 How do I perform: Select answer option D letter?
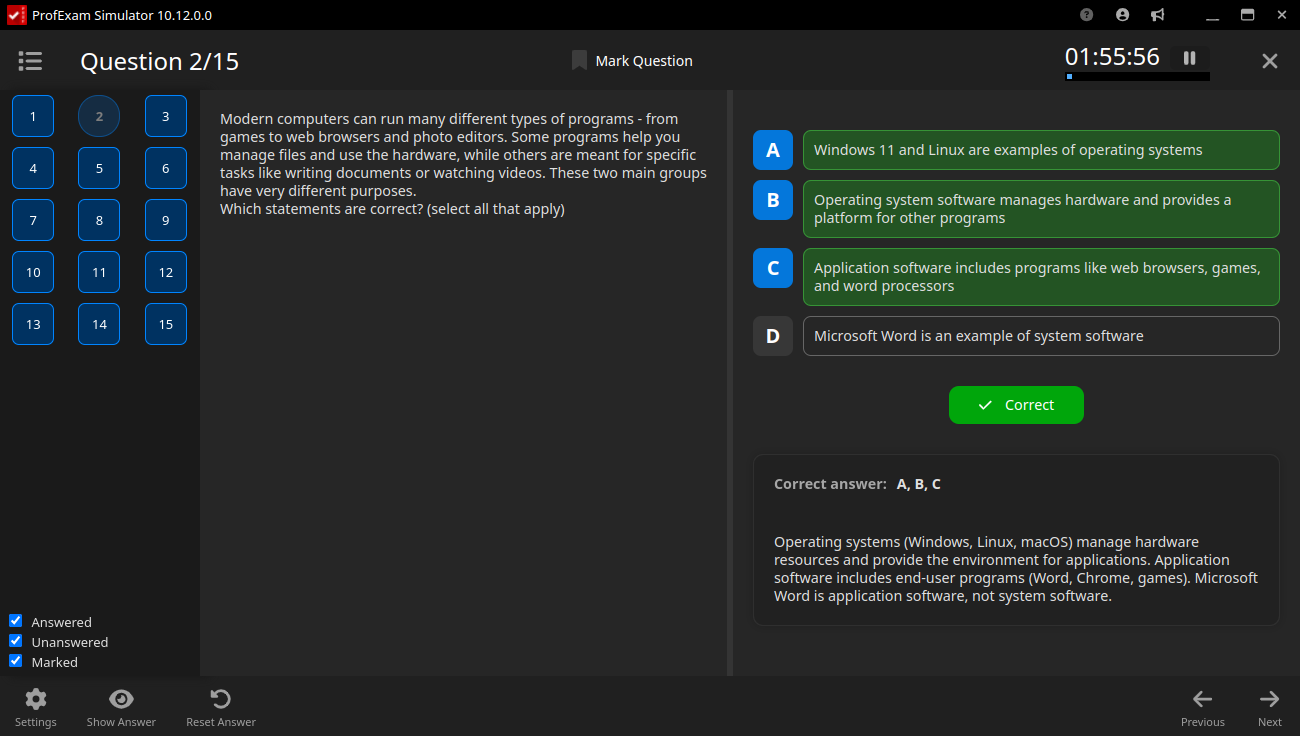pos(772,336)
